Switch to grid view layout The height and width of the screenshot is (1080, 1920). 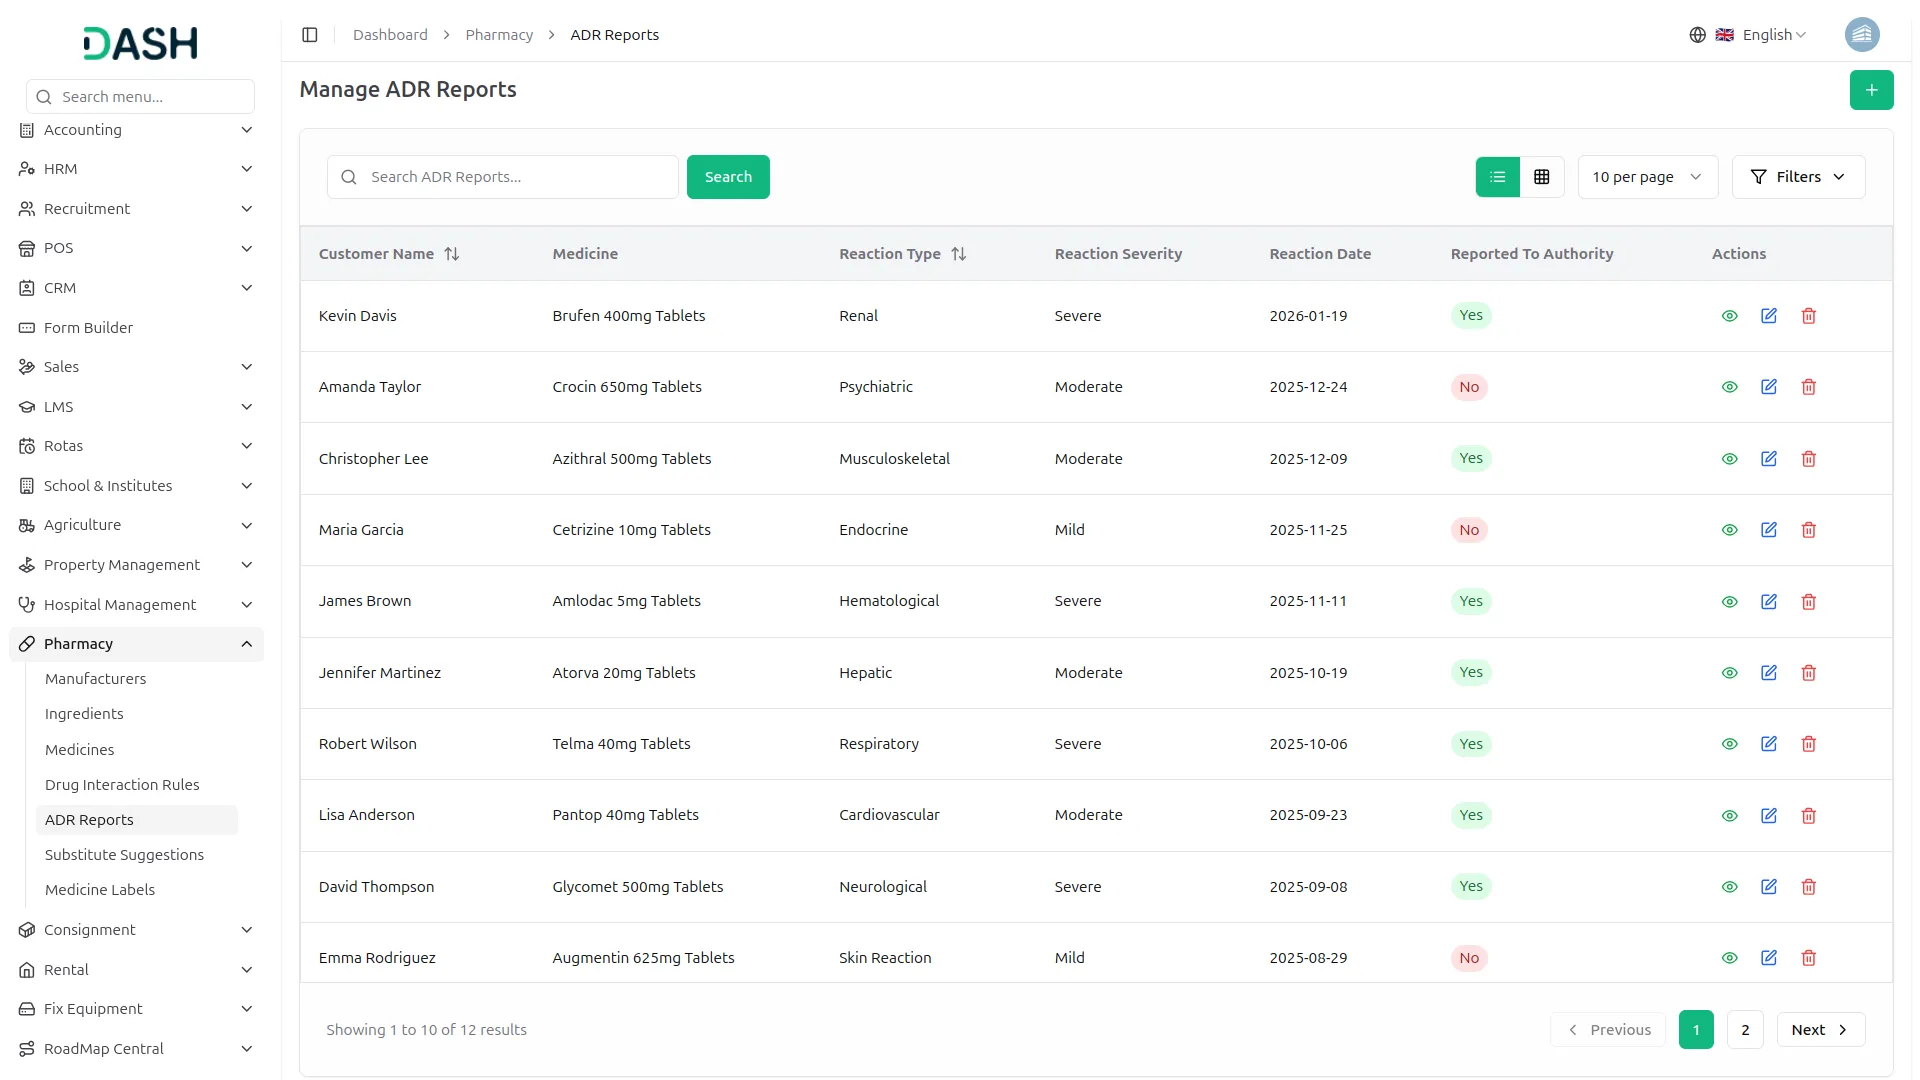coord(1541,177)
